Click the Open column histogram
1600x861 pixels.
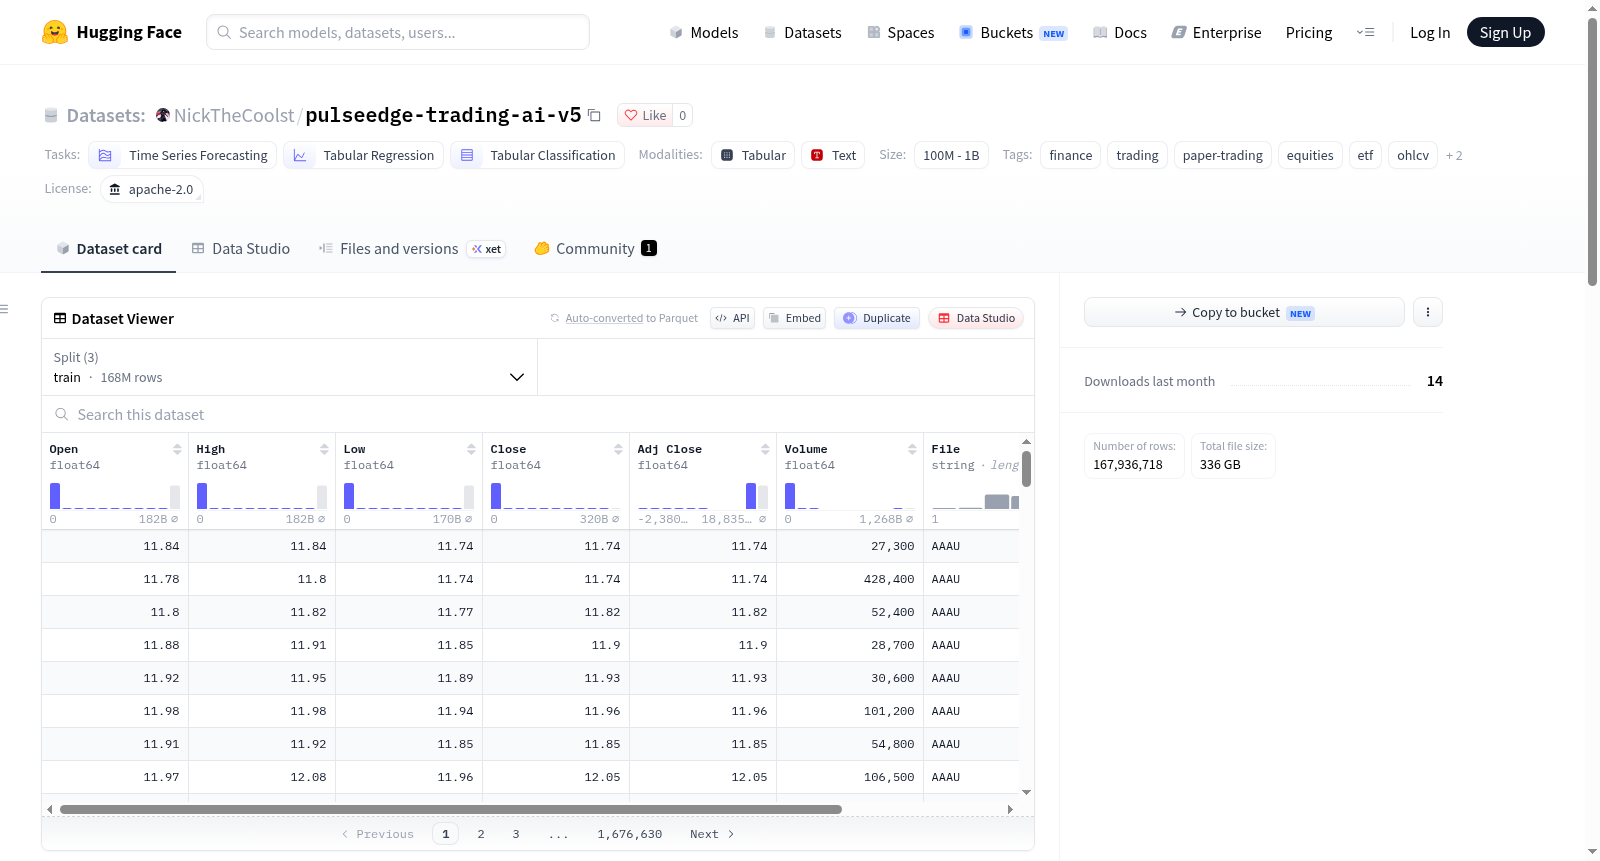pyautogui.click(x=115, y=496)
